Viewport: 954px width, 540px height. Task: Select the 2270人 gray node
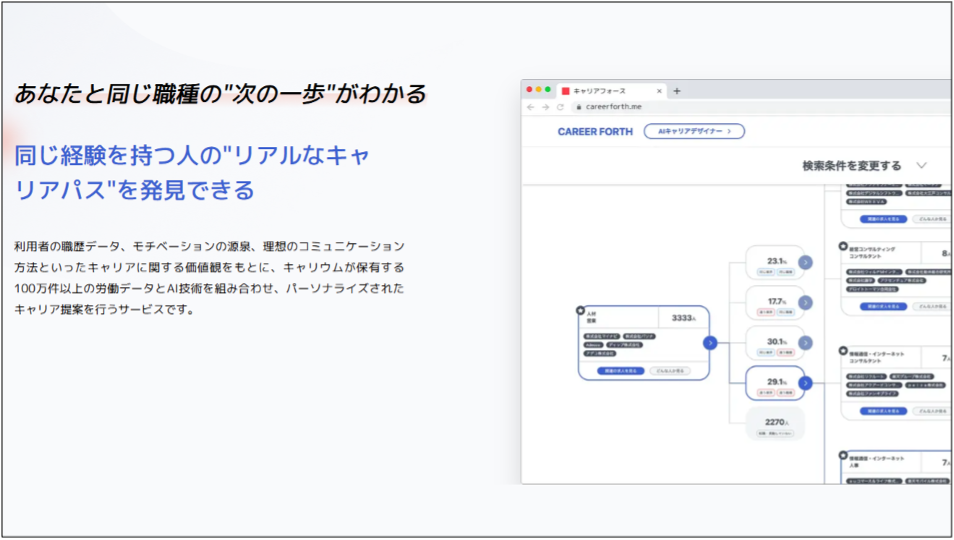tap(776, 424)
